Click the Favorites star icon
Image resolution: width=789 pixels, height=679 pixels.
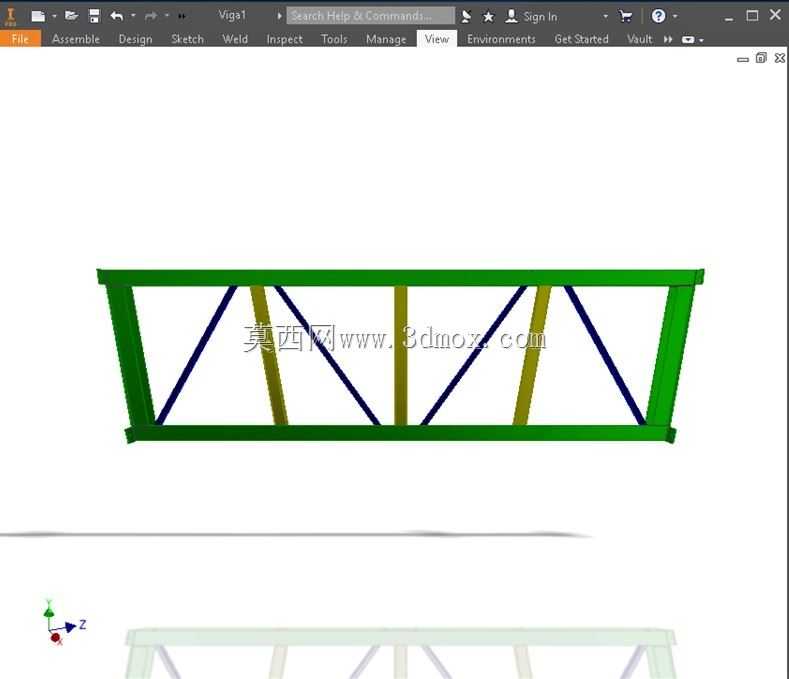coord(488,17)
